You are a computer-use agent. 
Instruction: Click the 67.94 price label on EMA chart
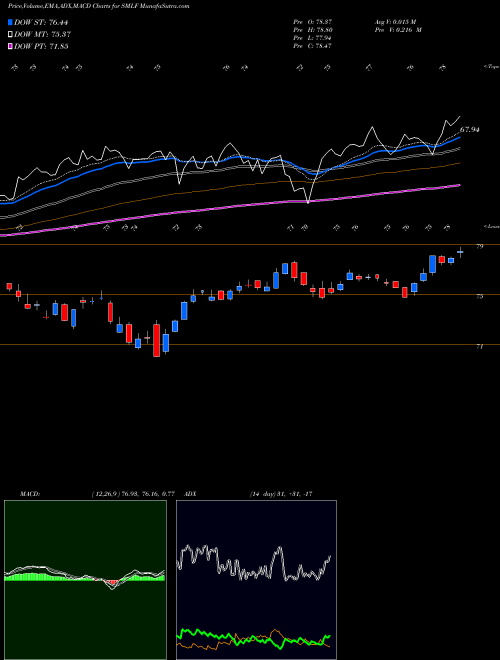[x=470, y=130]
